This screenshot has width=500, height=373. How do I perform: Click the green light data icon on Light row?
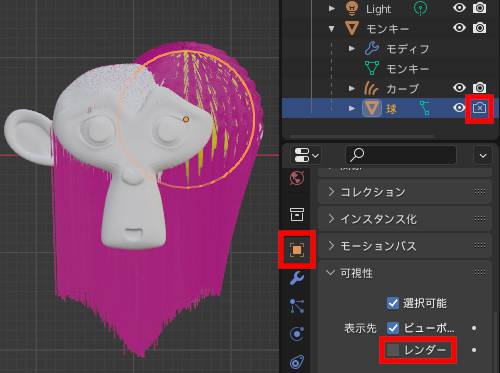click(x=420, y=8)
